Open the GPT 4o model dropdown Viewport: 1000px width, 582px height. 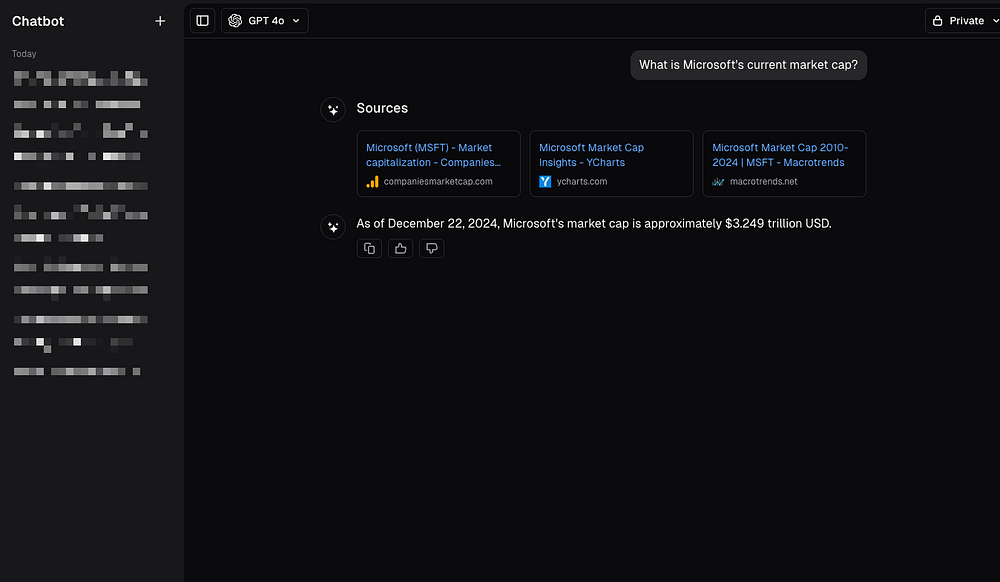[x=265, y=21]
